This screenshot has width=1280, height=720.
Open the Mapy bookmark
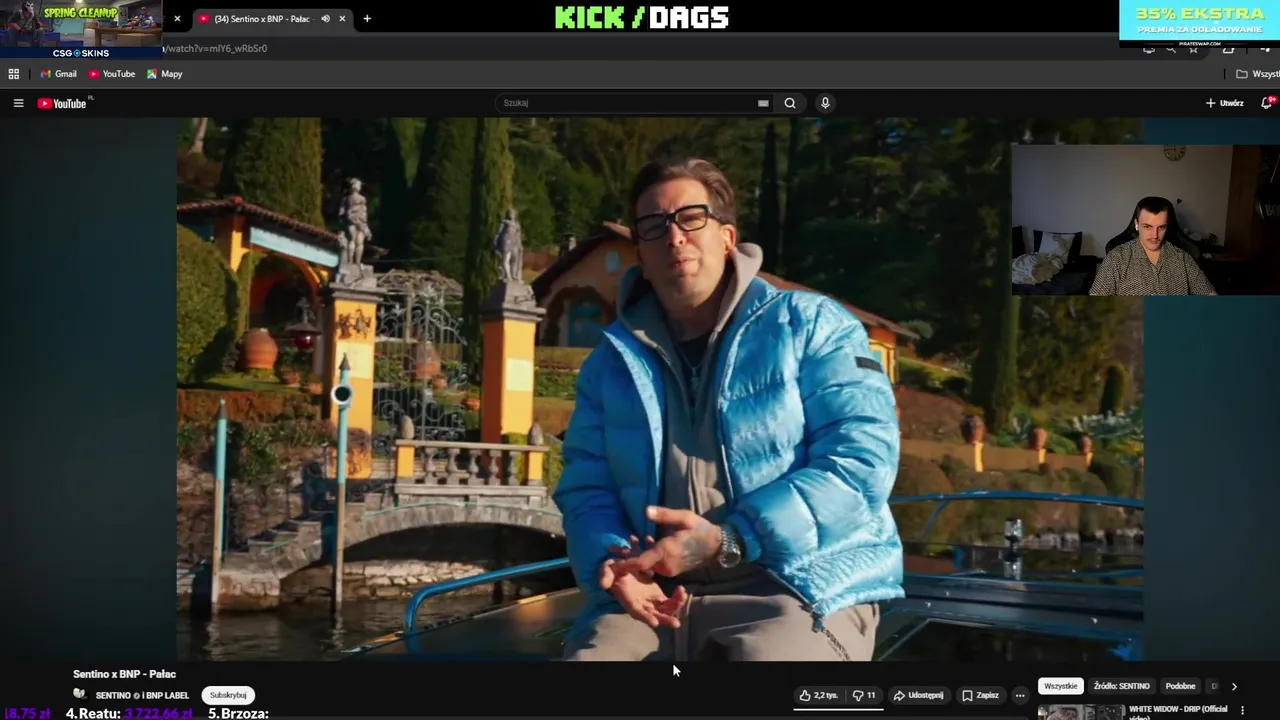164,74
